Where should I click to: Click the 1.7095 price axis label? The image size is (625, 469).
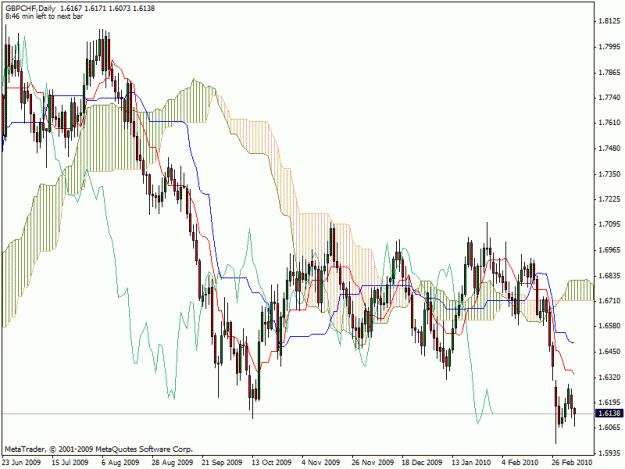click(610, 224)
